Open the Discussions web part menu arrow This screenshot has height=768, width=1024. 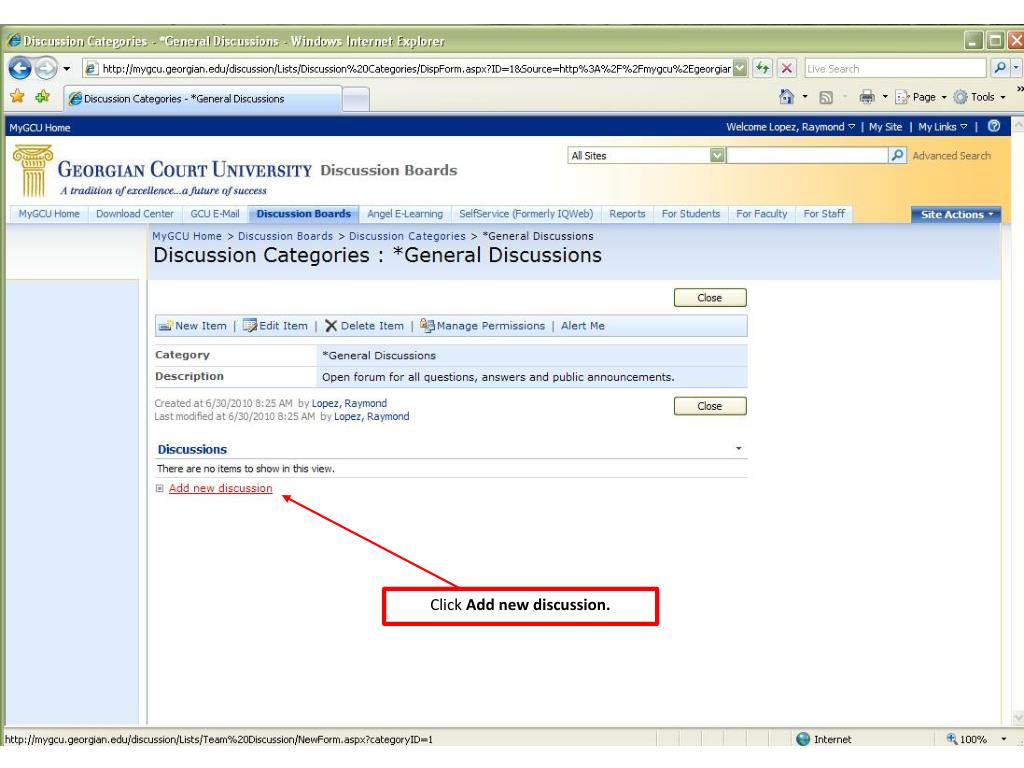pos(739,449)
